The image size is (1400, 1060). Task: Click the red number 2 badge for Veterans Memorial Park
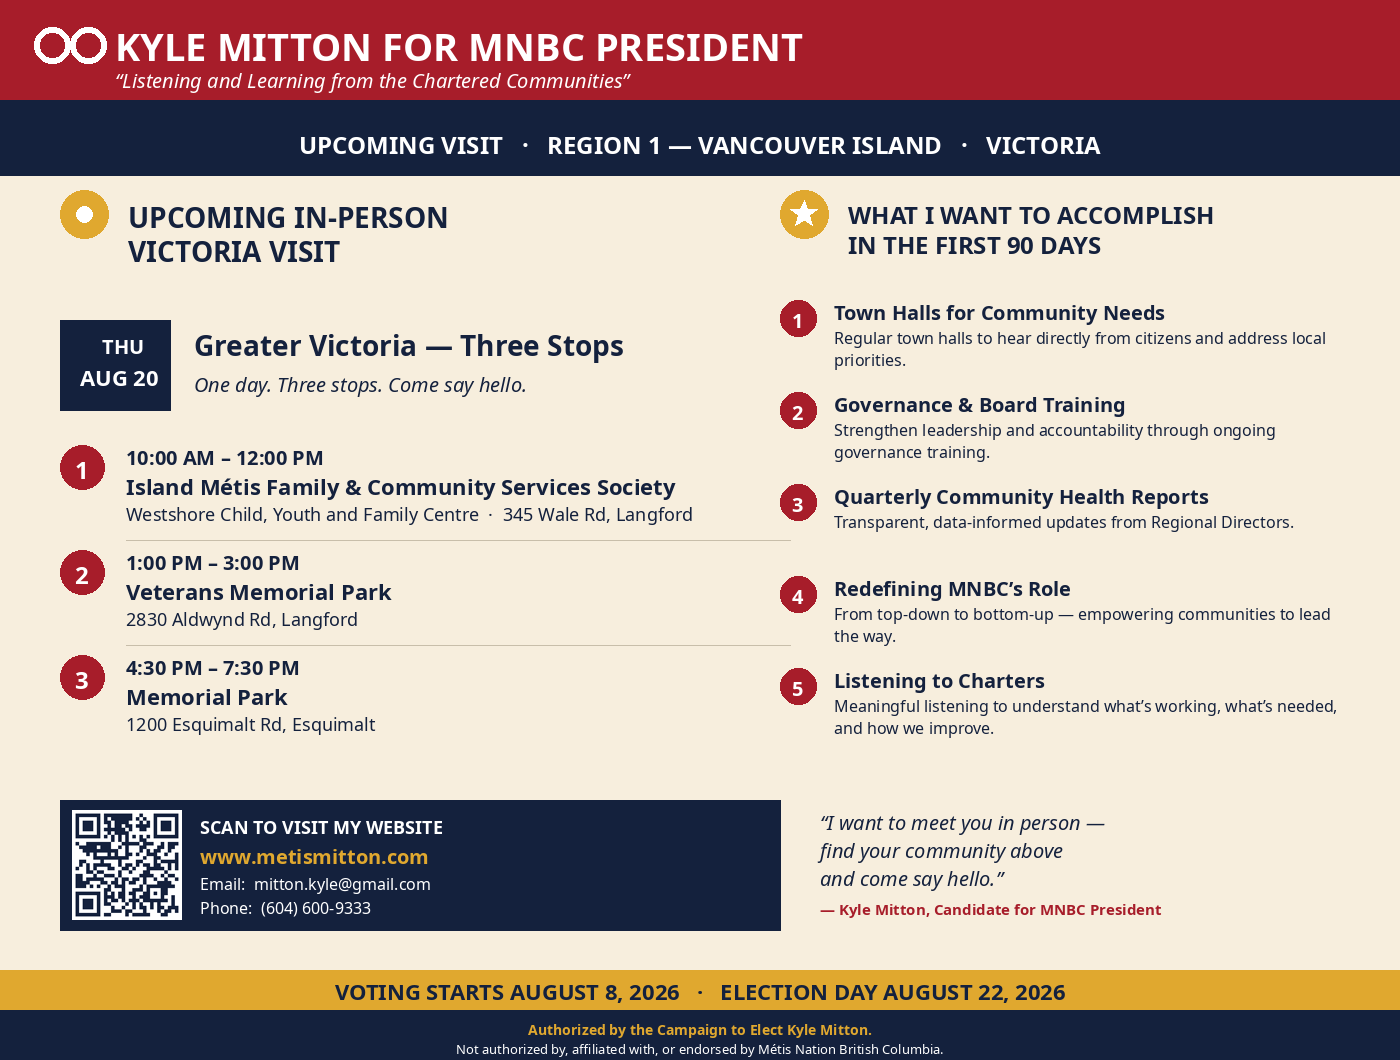pos(82,573)
